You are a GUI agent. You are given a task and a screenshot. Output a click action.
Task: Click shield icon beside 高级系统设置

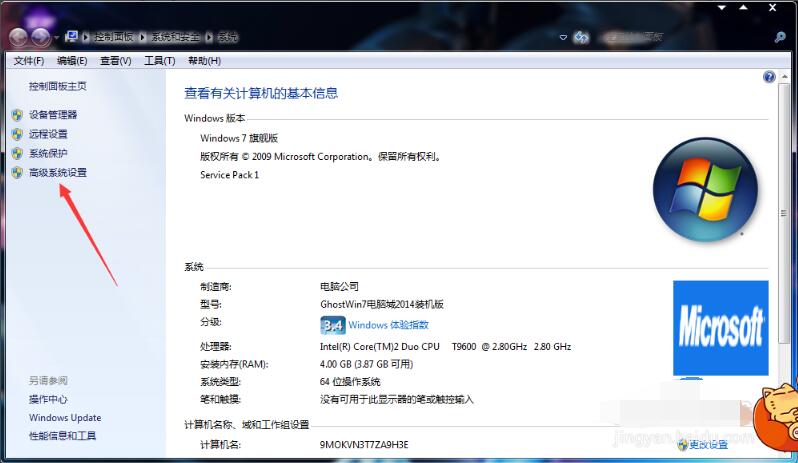17,173
